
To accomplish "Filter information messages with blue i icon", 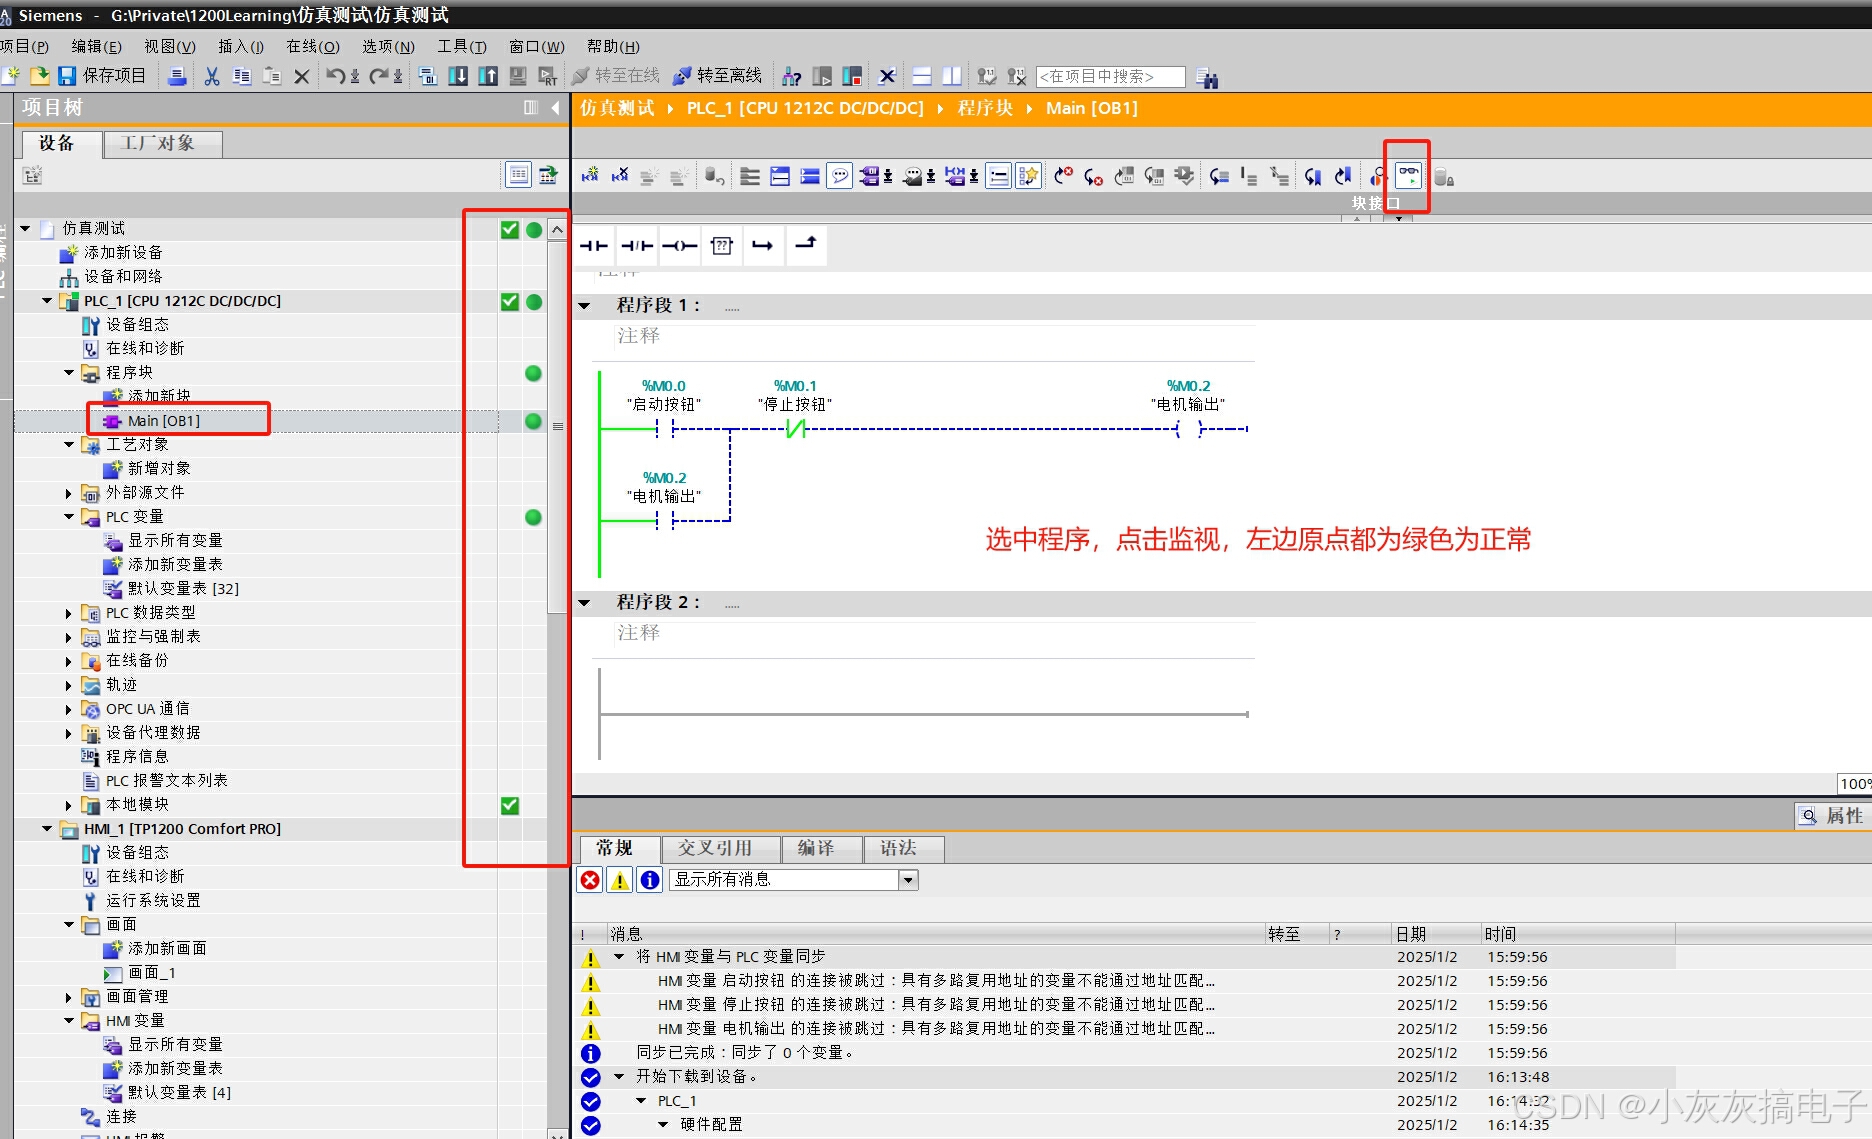I will click(x=650, y=880).
